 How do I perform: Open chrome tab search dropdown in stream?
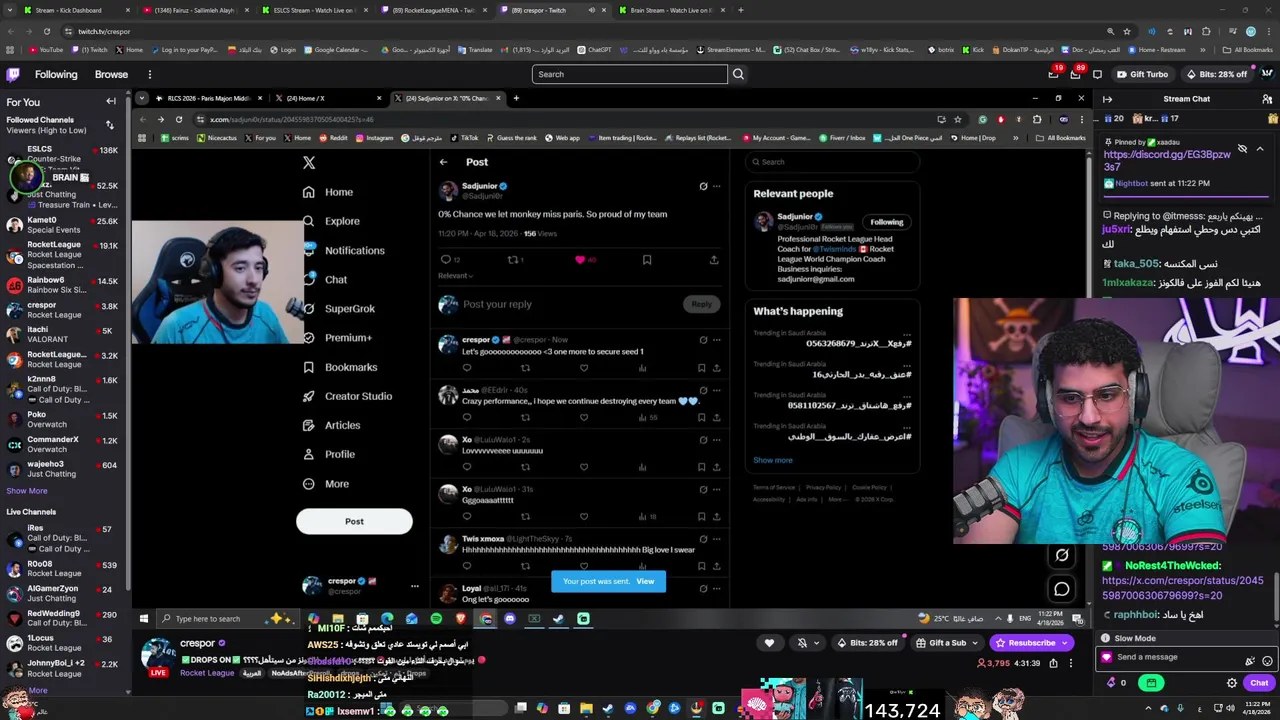click(142, 98)
